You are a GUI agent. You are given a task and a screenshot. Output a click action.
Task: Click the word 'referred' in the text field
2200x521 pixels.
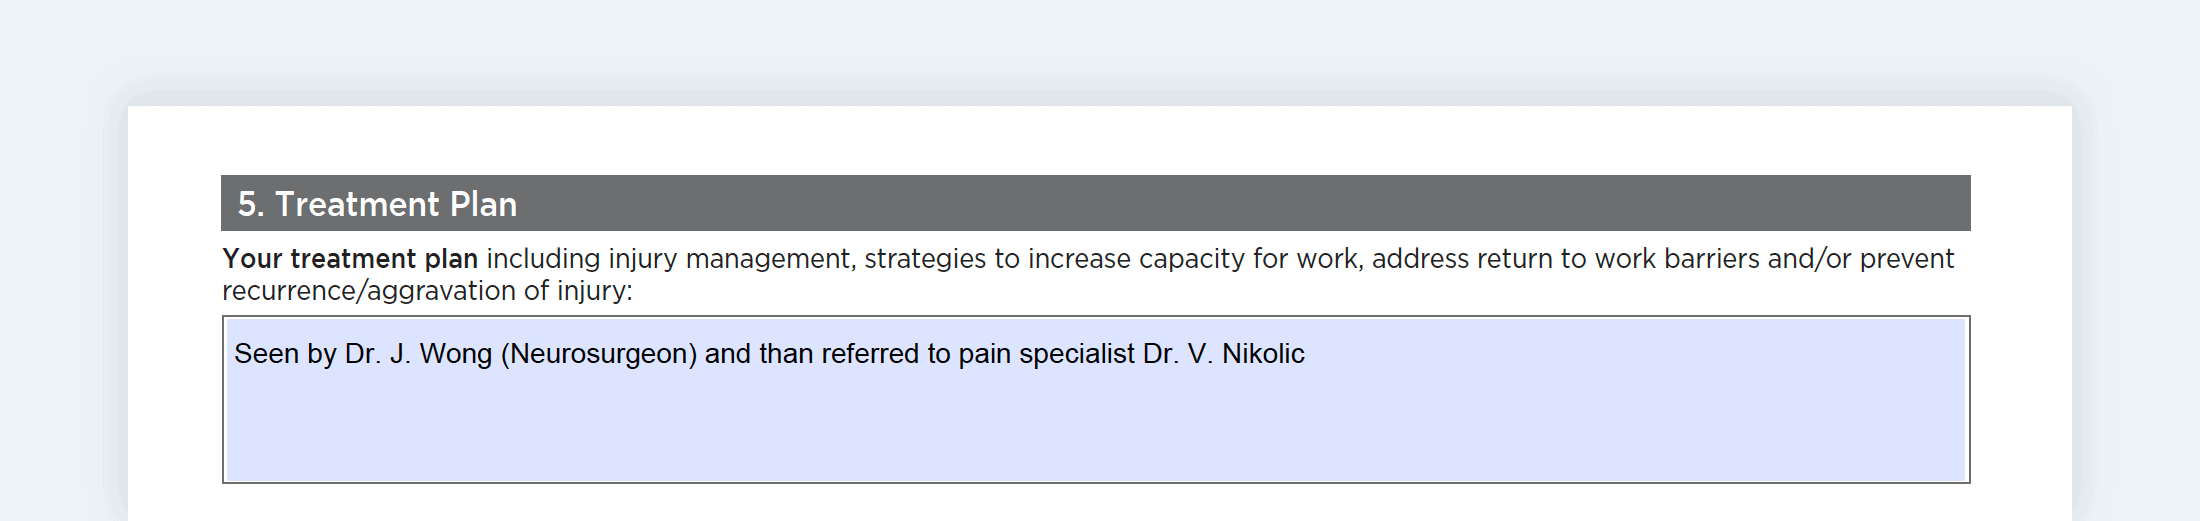[x=870, y=354]
